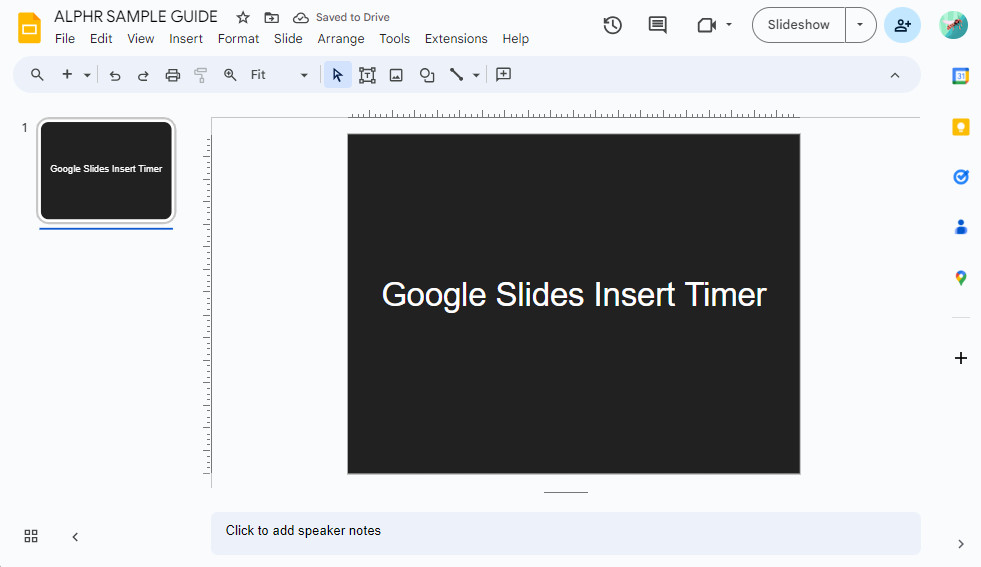Choose the Select arrow cursor tool

pyautogui.click(x=337, y=75)
